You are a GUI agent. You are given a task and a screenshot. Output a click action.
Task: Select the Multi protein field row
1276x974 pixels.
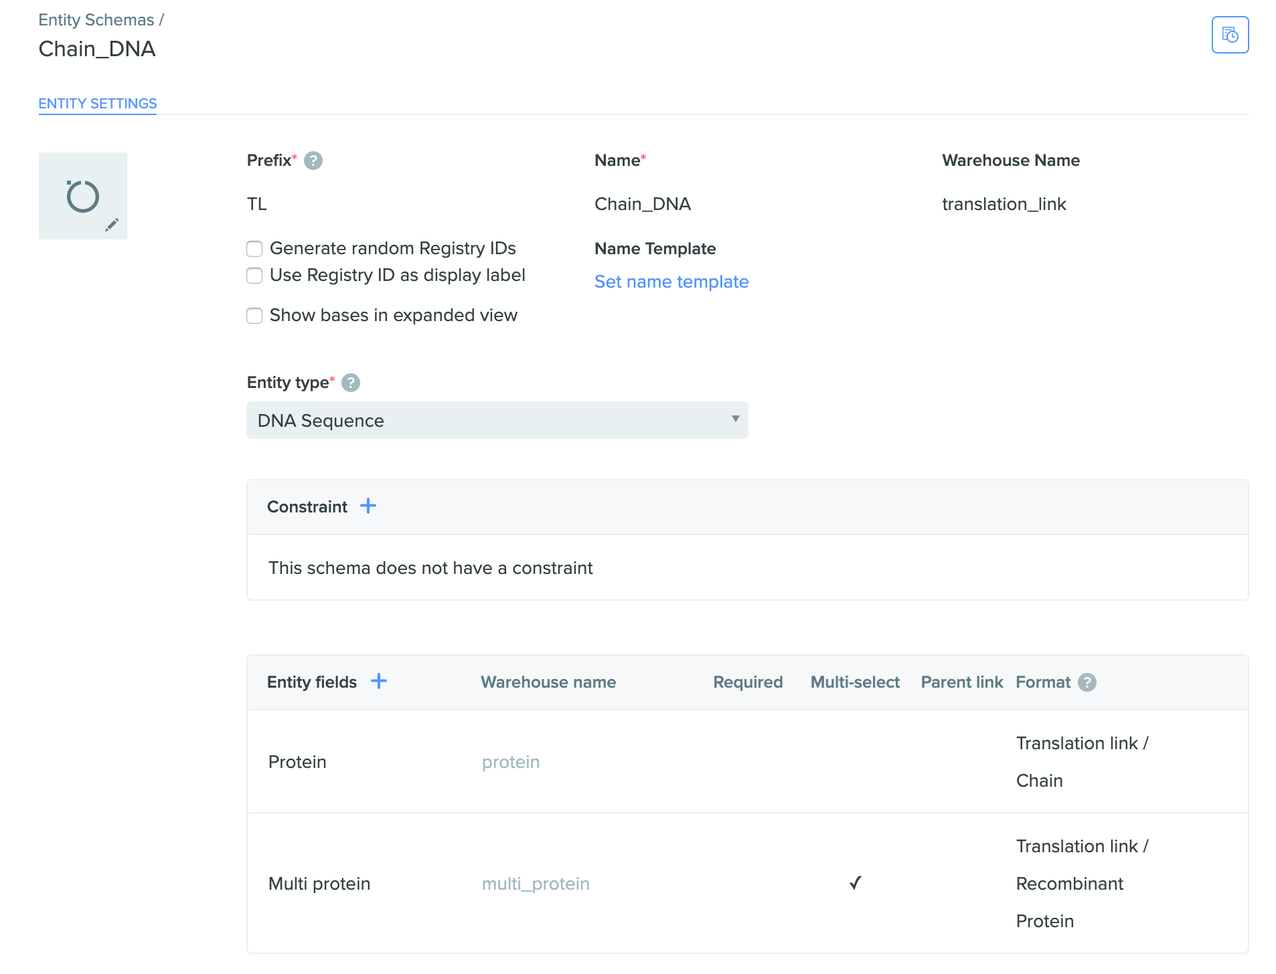[x=748, y=883]
